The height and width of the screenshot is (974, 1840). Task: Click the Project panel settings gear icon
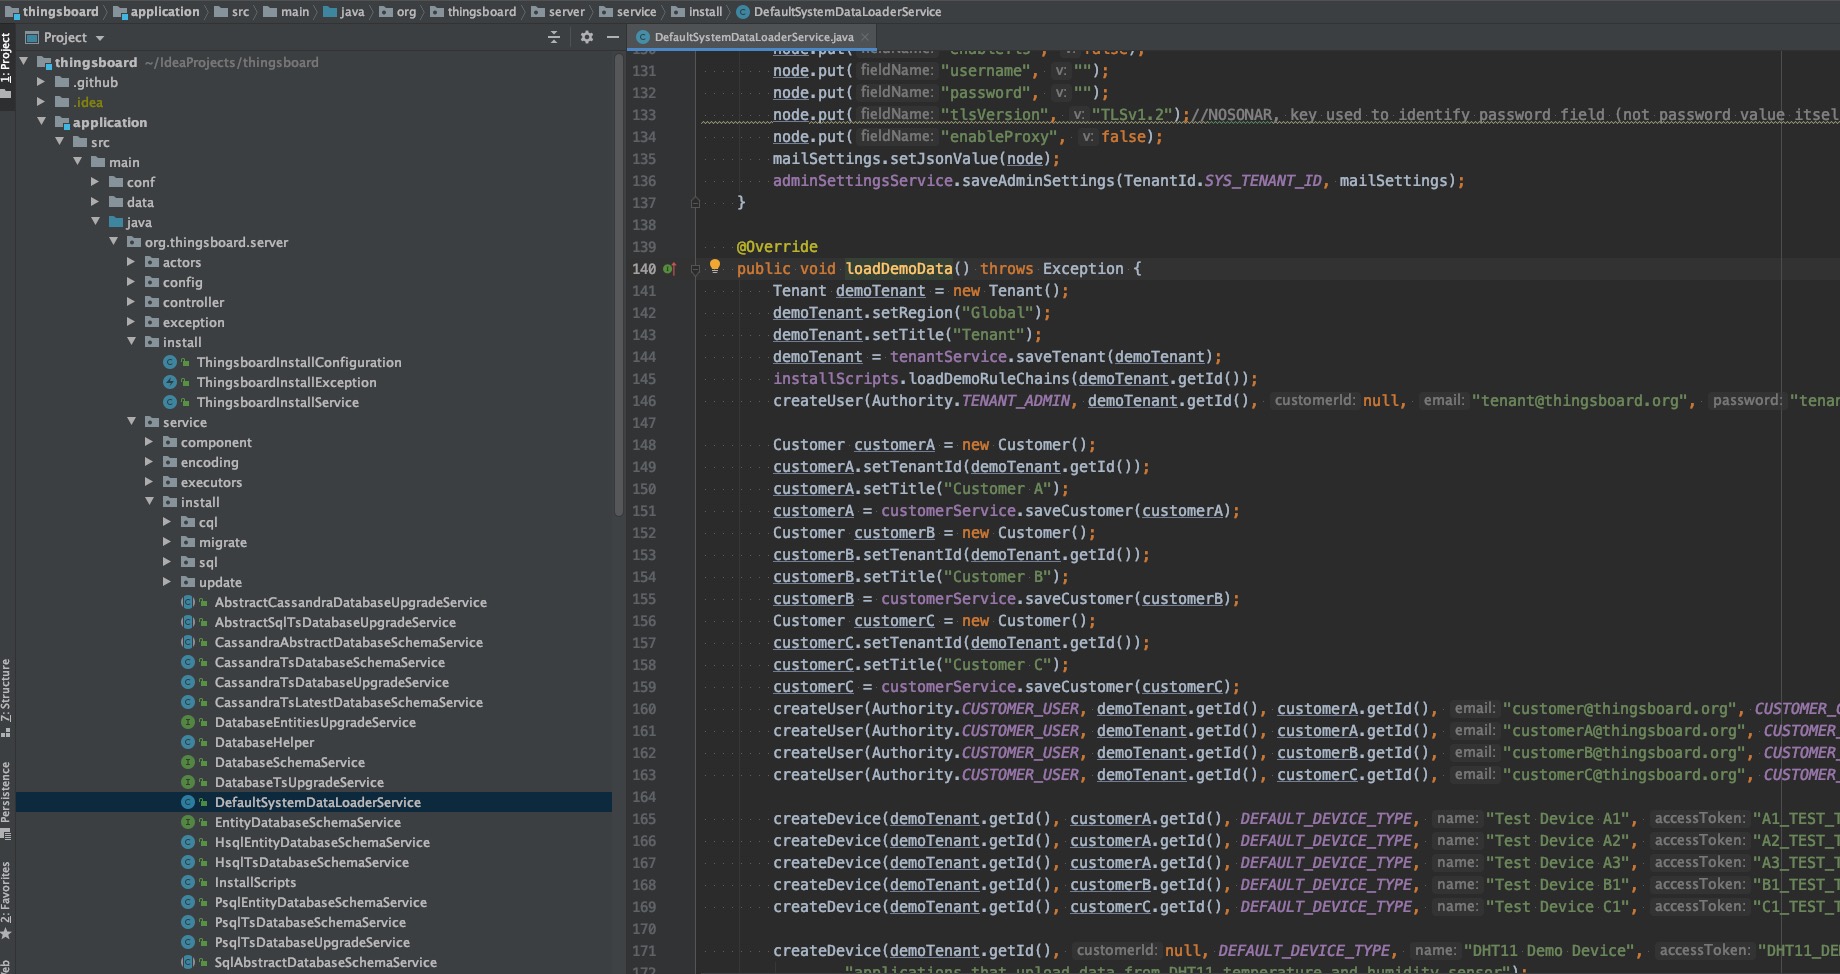coord(586,37)
